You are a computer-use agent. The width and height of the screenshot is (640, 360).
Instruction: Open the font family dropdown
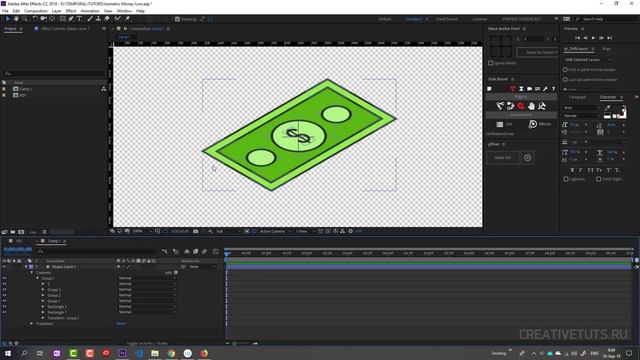point(582,108)
